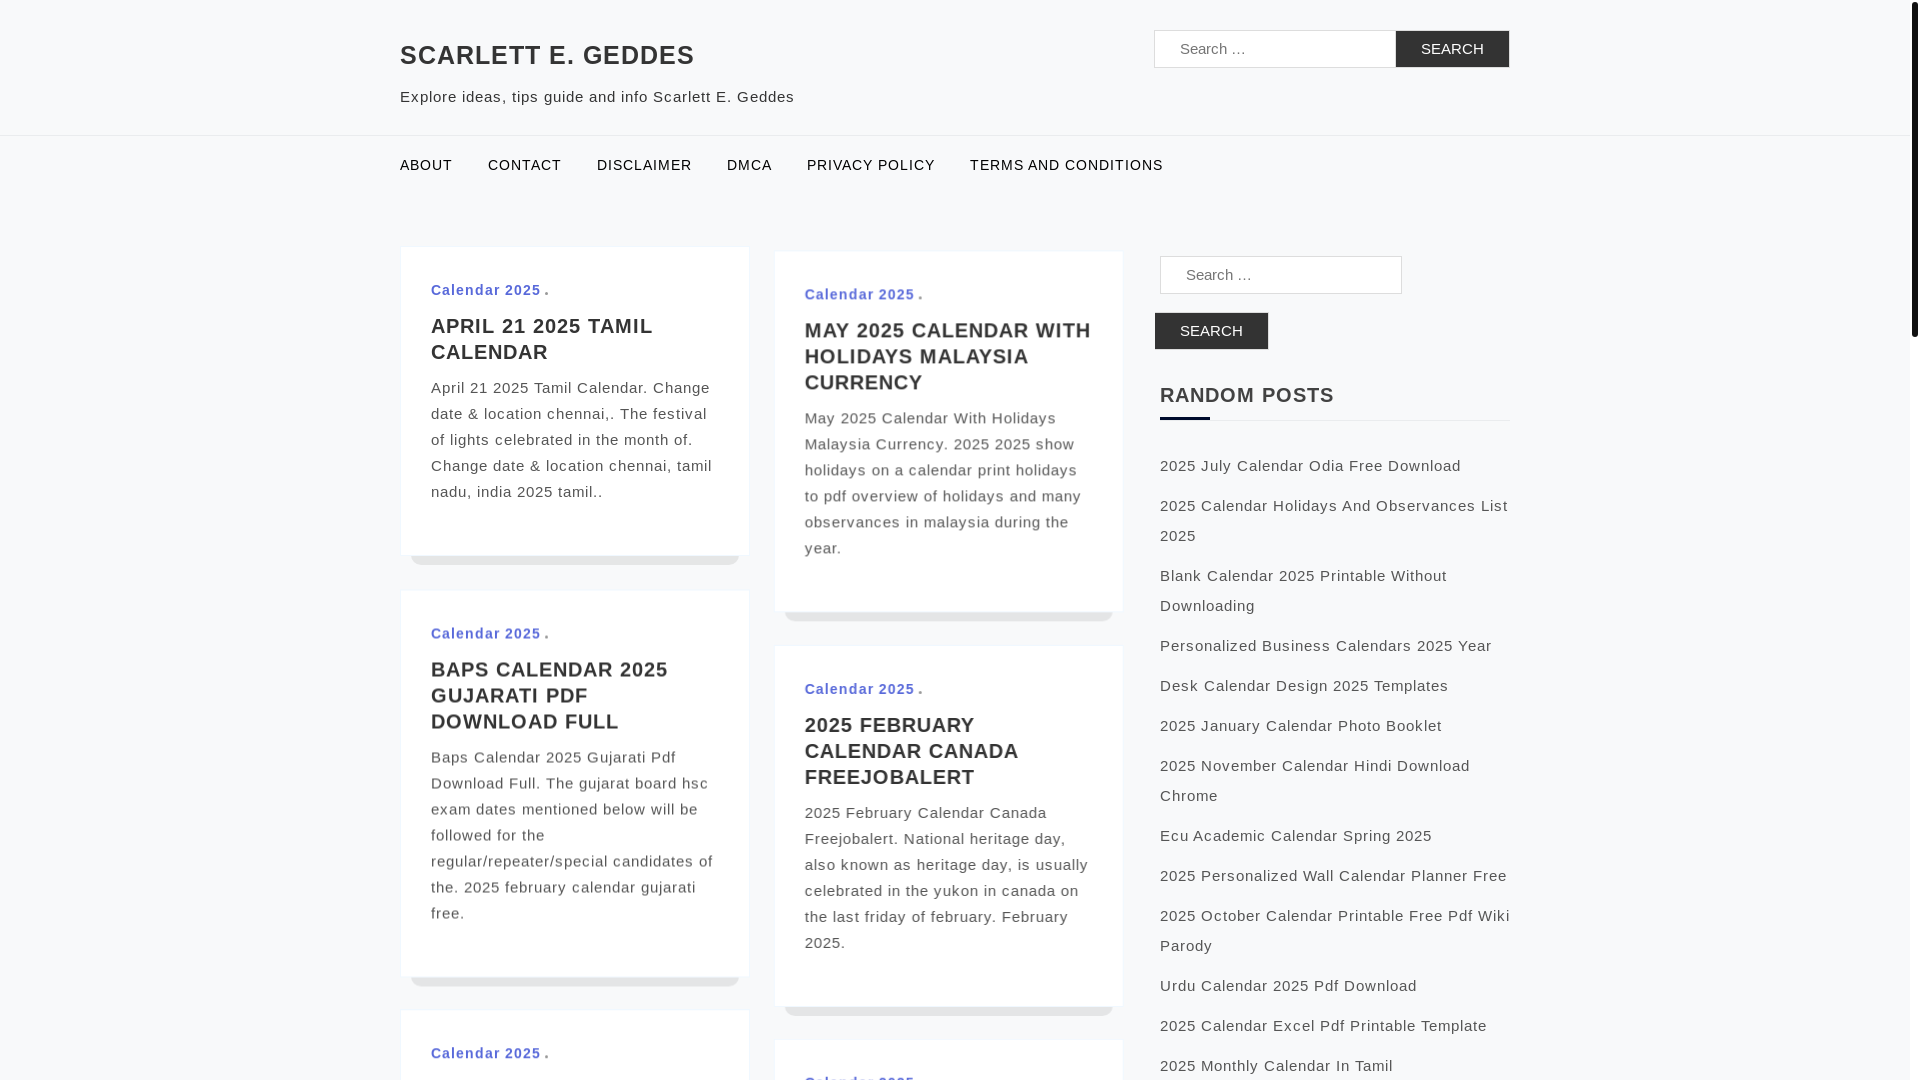Screen dimensions: 1920x1080
Task: Open Urdu Calendar 2025 Pdf Download
Action: click(x=1288, y=986)
